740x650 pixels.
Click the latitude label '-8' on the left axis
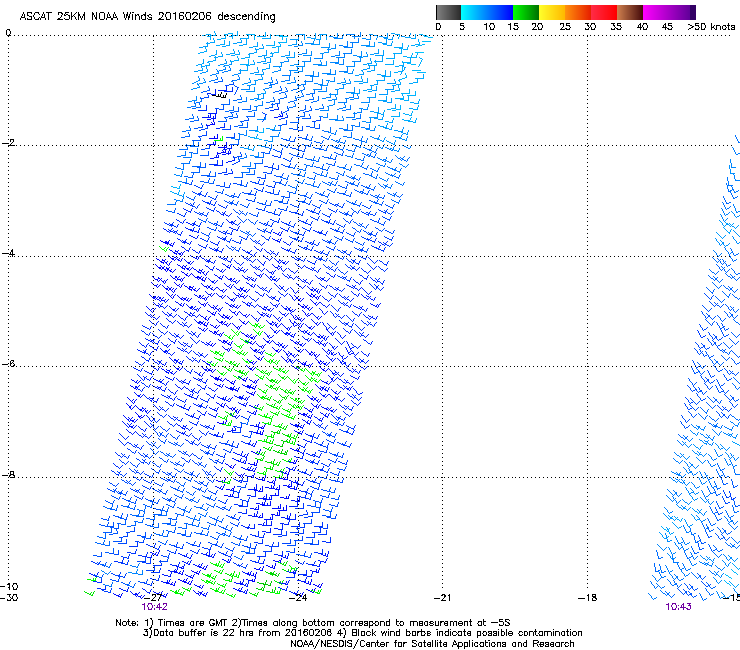(8, 475)
